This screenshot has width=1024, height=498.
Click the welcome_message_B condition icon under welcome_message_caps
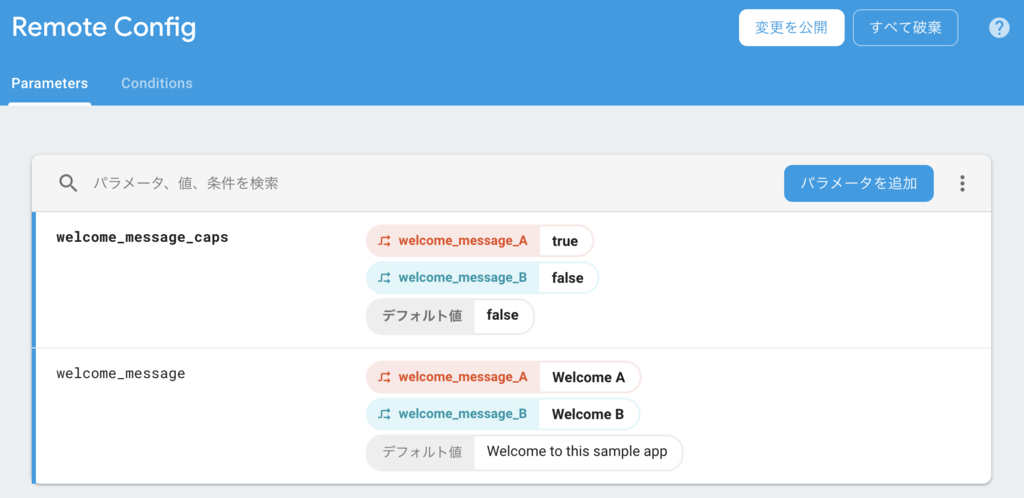coord(385,278)
